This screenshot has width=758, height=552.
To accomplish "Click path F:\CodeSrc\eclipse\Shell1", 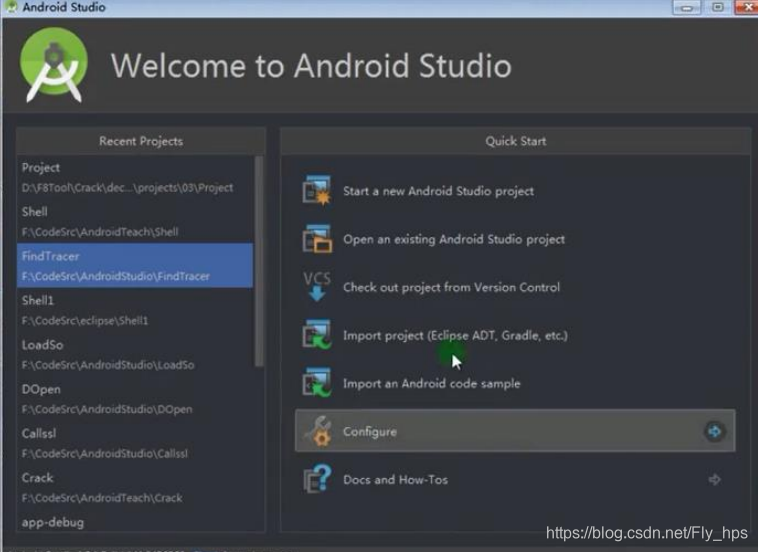I will click(x=85, y=321).
